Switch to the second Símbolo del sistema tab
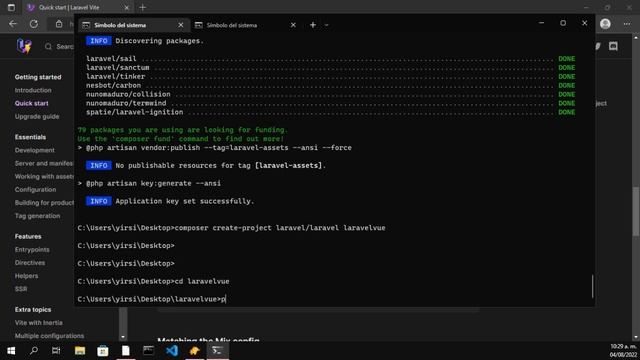 245,25
